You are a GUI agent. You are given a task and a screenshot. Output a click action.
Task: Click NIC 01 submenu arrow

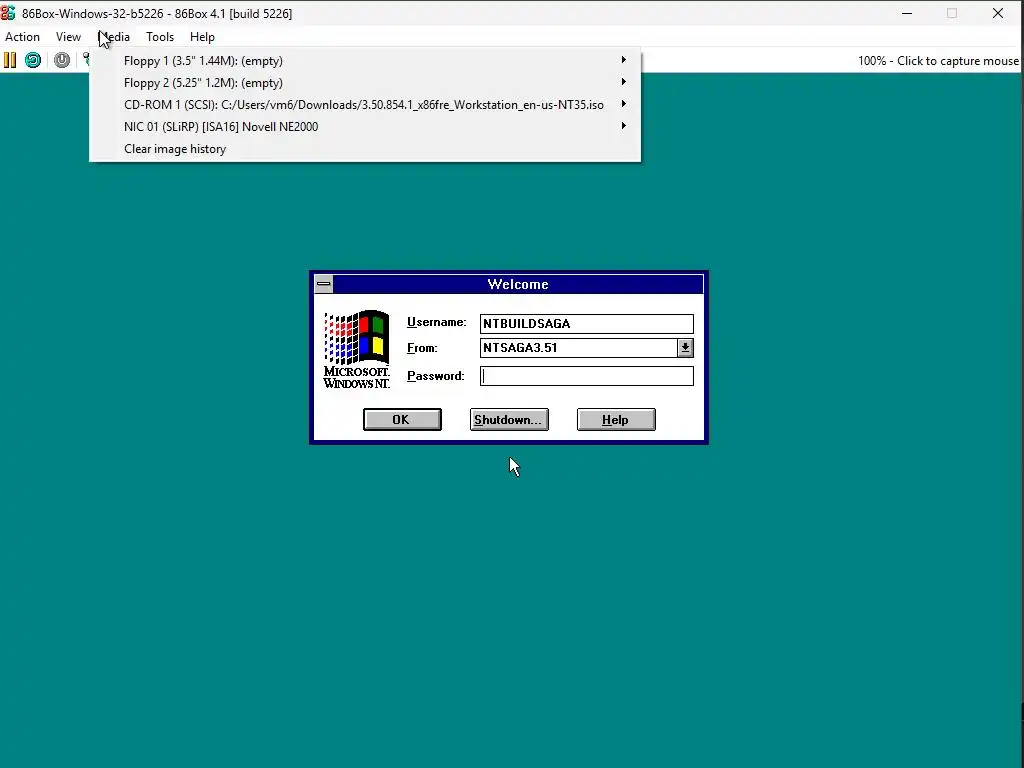tap(624, 126)
